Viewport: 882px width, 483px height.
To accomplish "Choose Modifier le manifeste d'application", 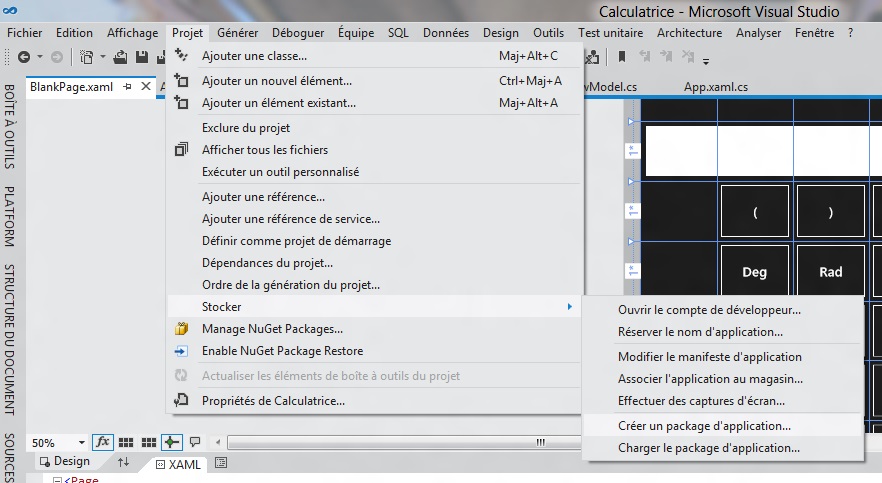I will tap(723, 356).
